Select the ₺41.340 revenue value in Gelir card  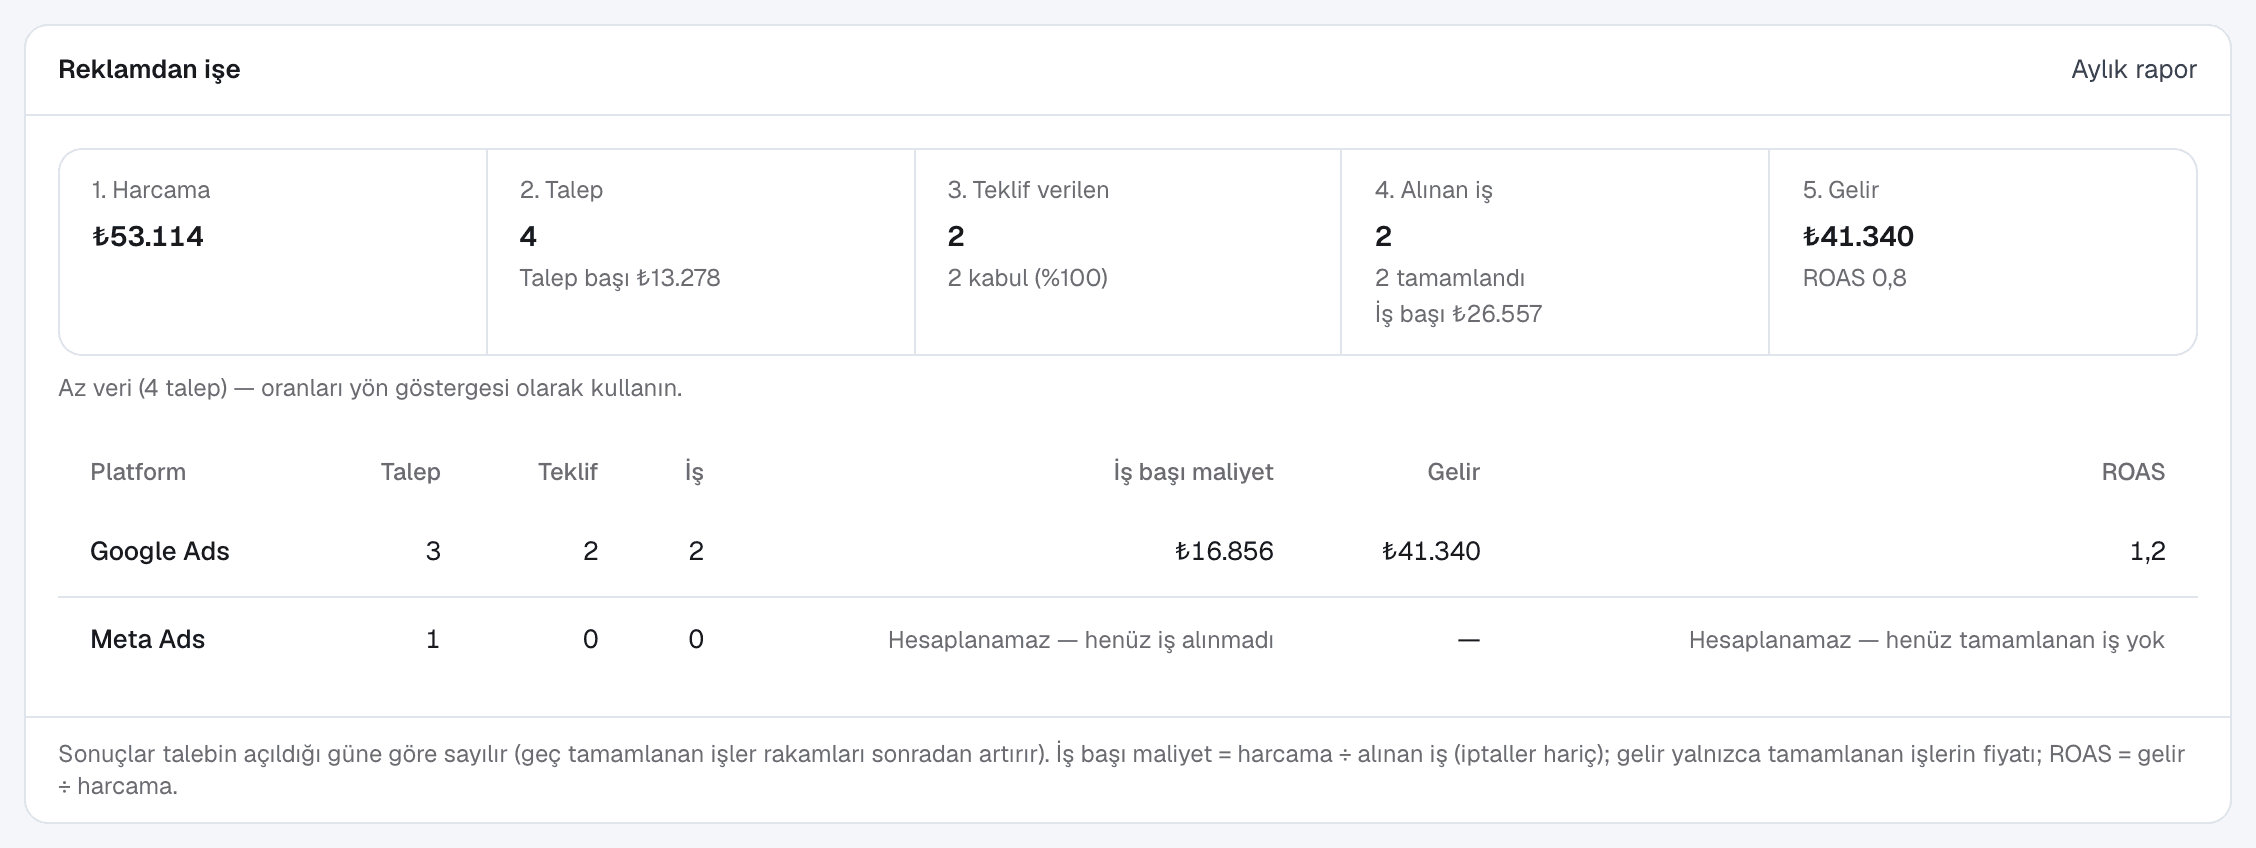coord(1858,236)
